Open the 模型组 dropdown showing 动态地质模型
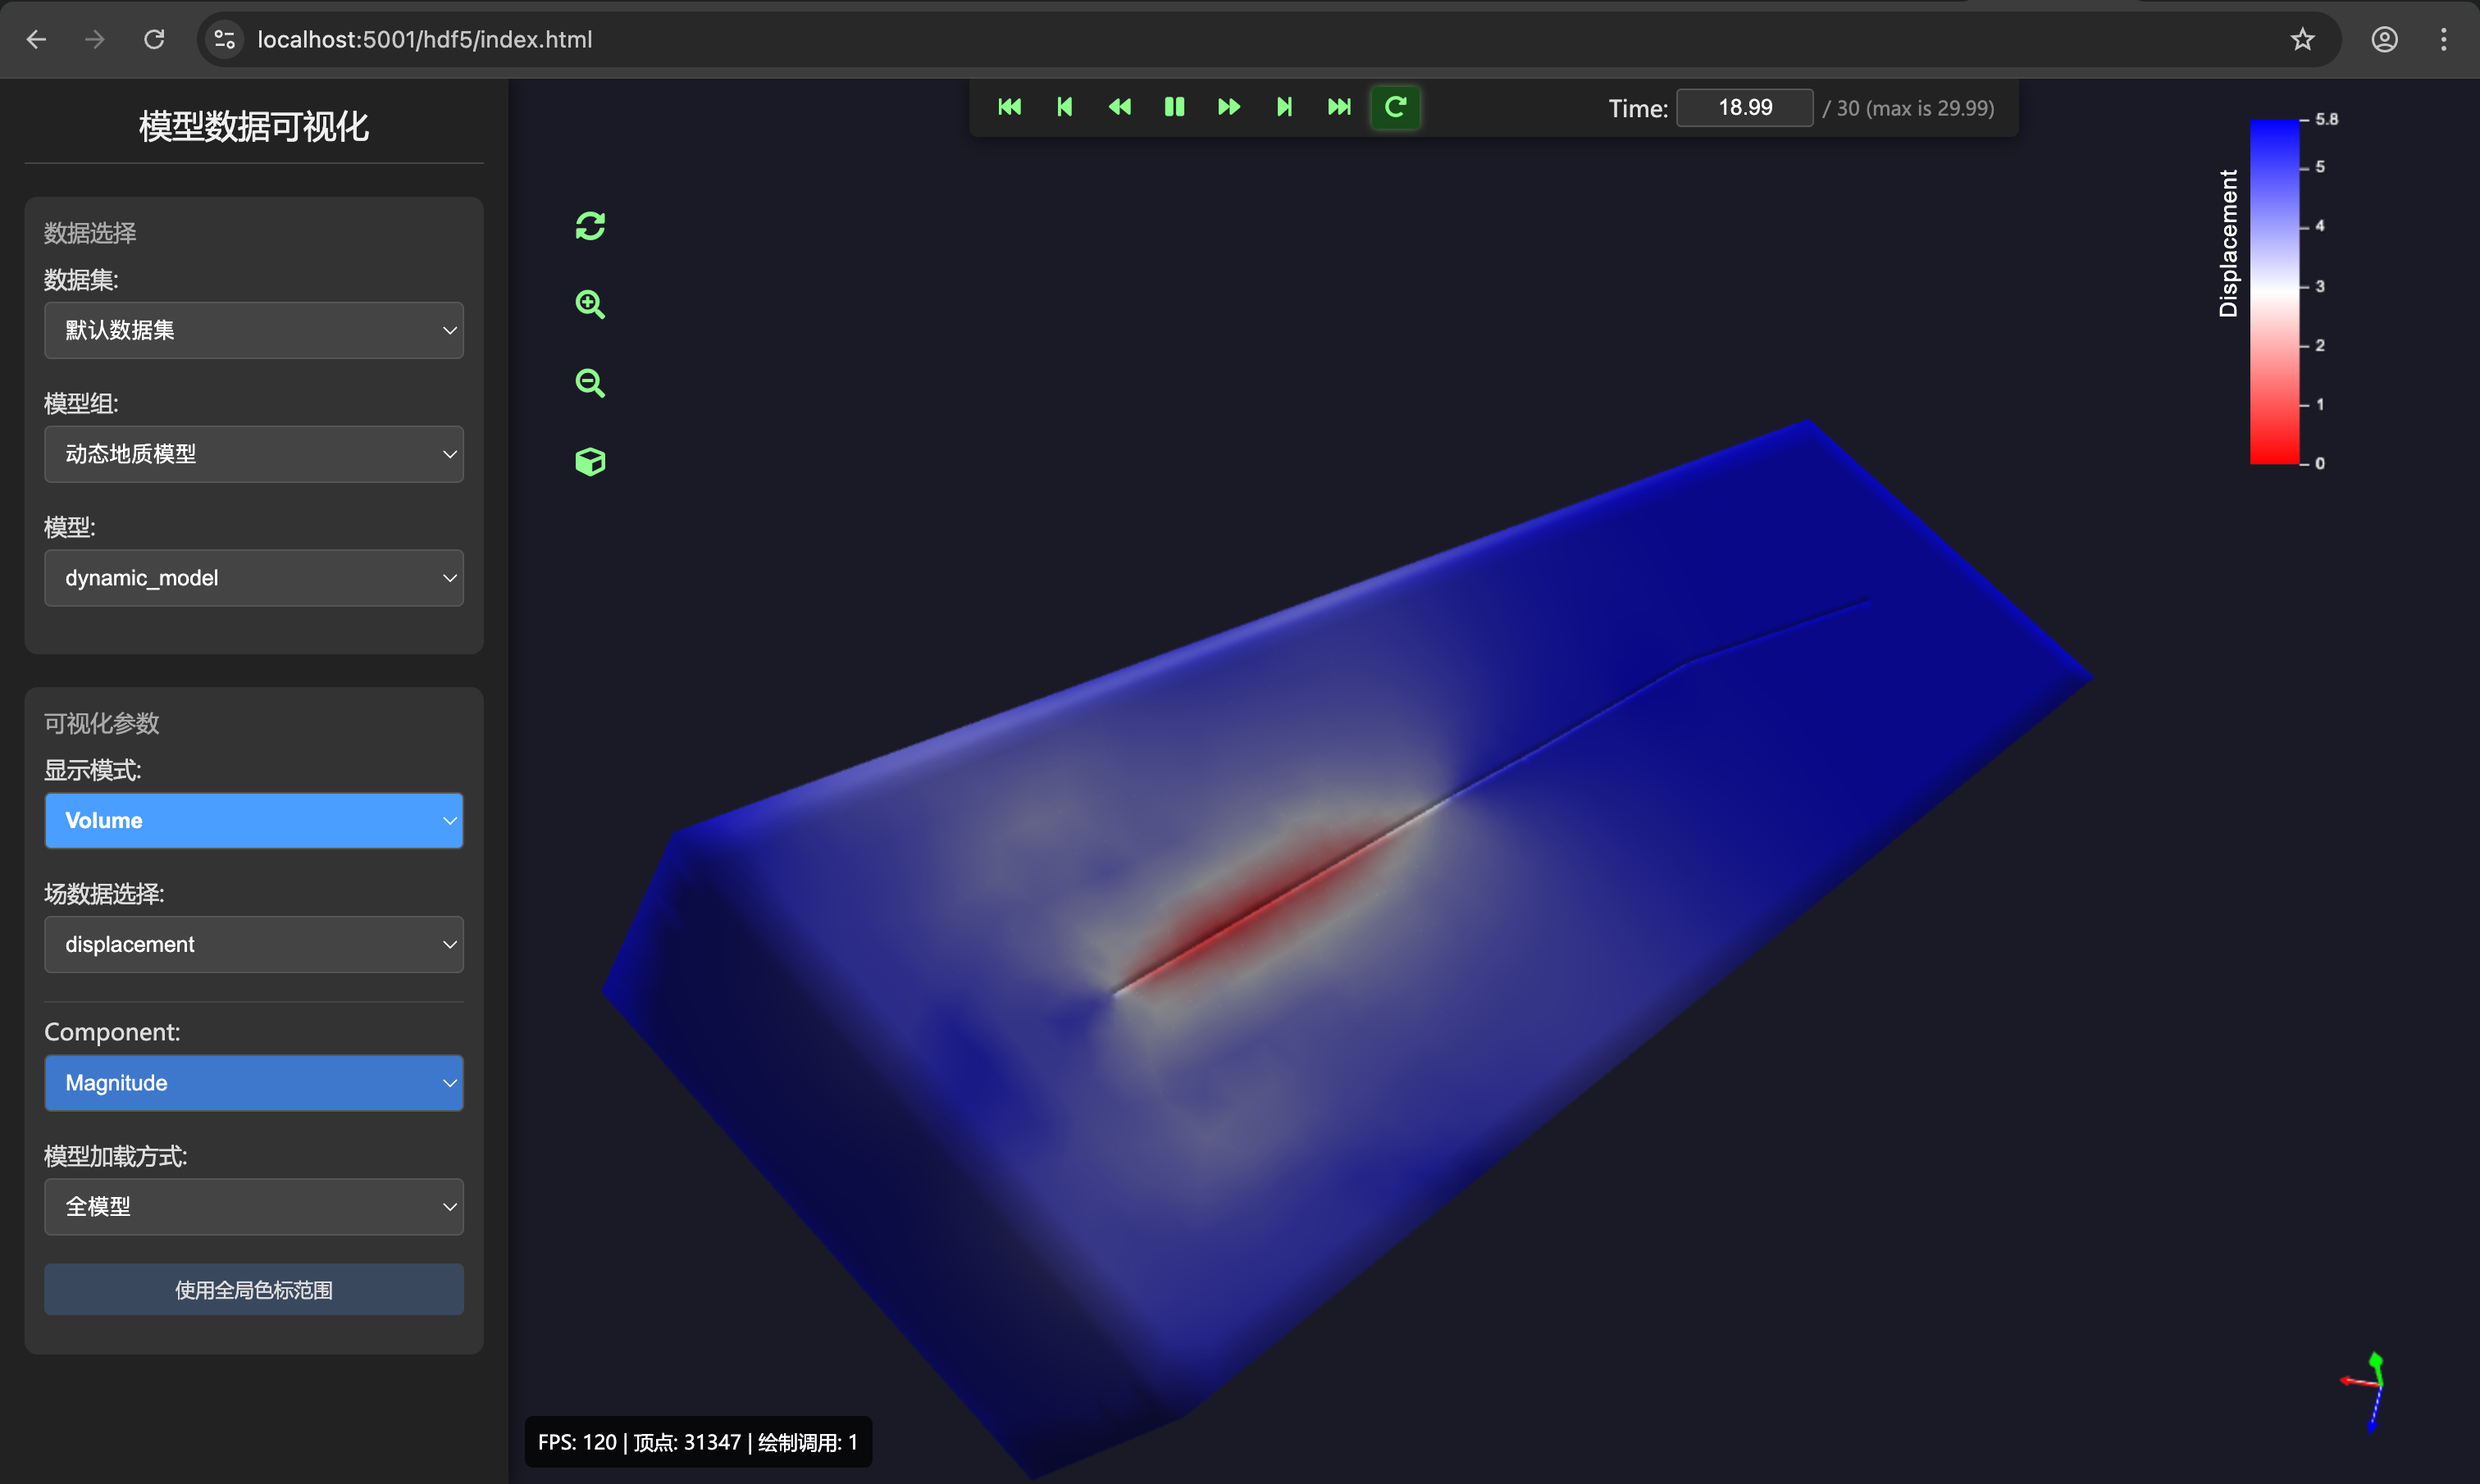Screen dimensions: 2480x1484 click(x=254, y=454)
